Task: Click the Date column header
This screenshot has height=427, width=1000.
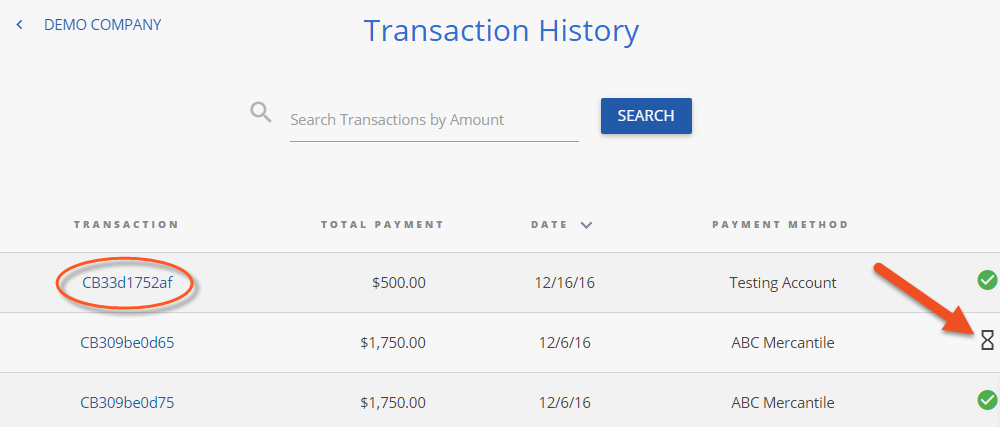Action: [x=549, y=225]
